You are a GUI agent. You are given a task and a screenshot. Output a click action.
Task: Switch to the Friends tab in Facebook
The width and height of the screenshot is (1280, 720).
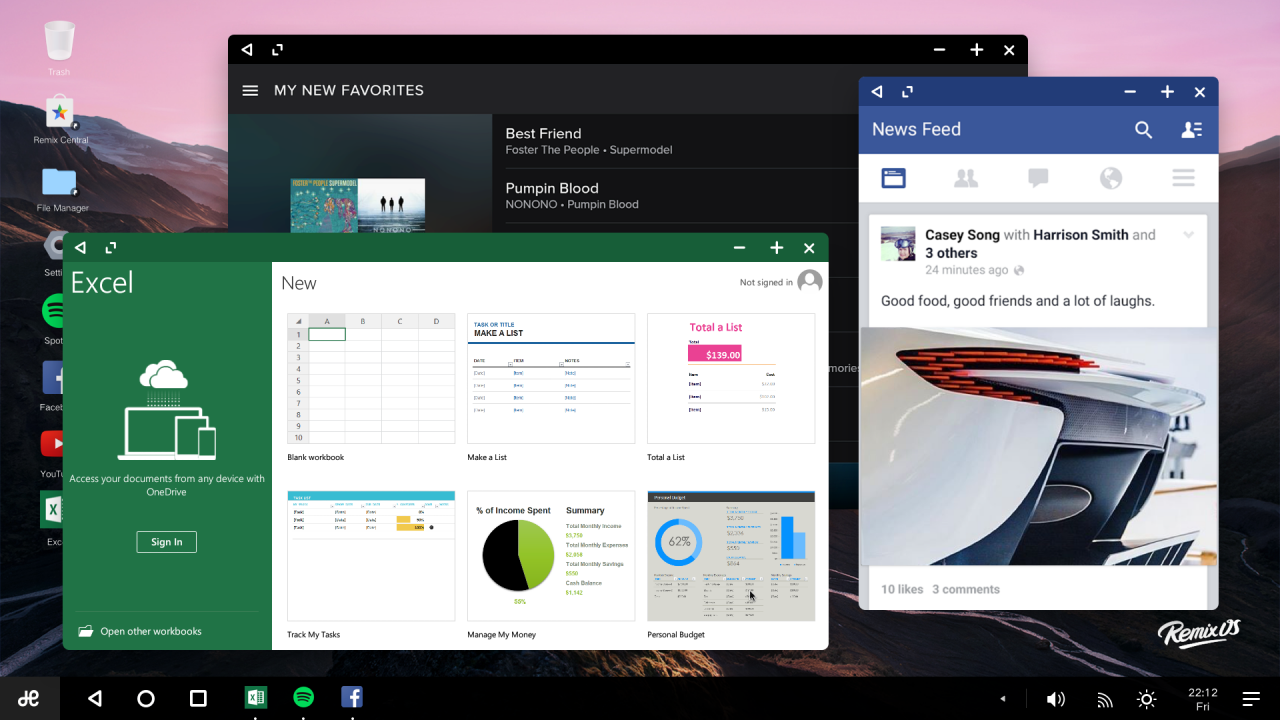click(965, 177)
